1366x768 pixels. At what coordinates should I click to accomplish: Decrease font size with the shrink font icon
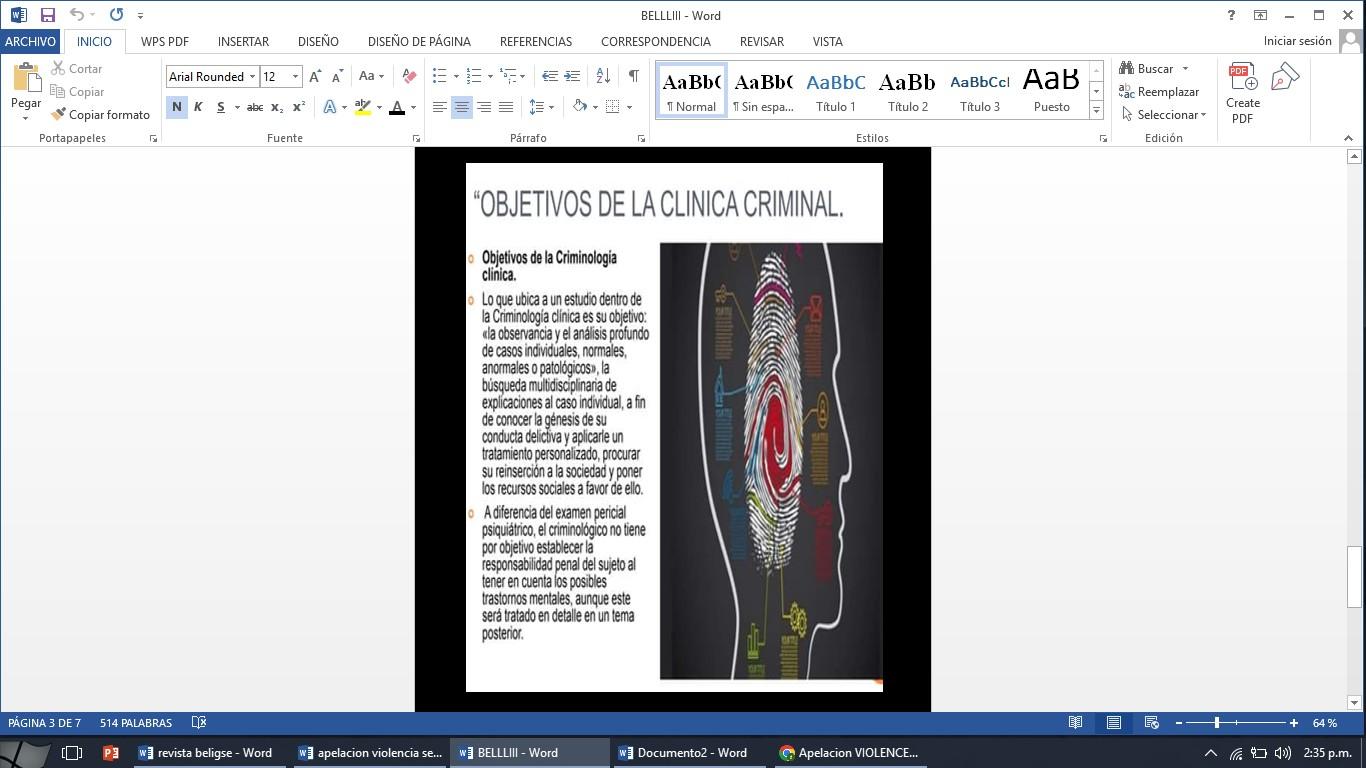tap(337, 77)
